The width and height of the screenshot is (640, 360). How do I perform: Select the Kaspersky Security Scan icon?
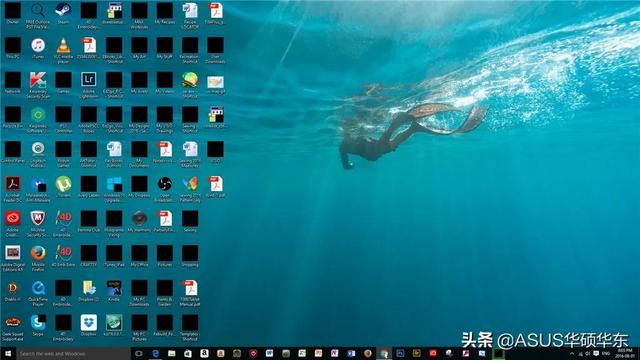point(38,80)
